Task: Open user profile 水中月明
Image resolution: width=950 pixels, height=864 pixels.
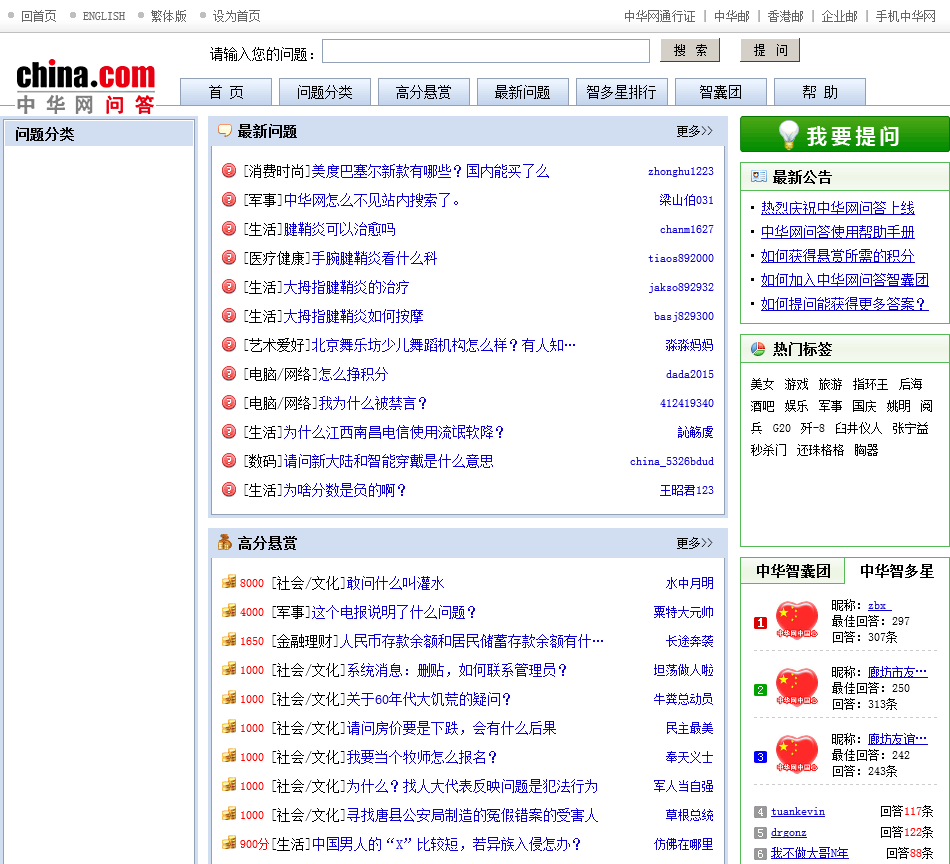Action: 689,583
